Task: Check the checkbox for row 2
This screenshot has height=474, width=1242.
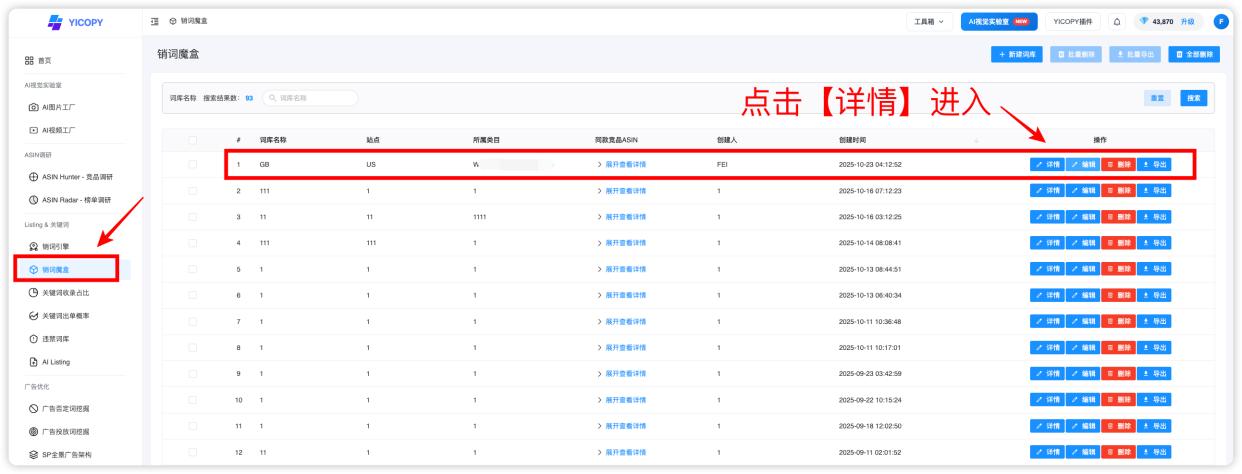Action: coord(192,190)
